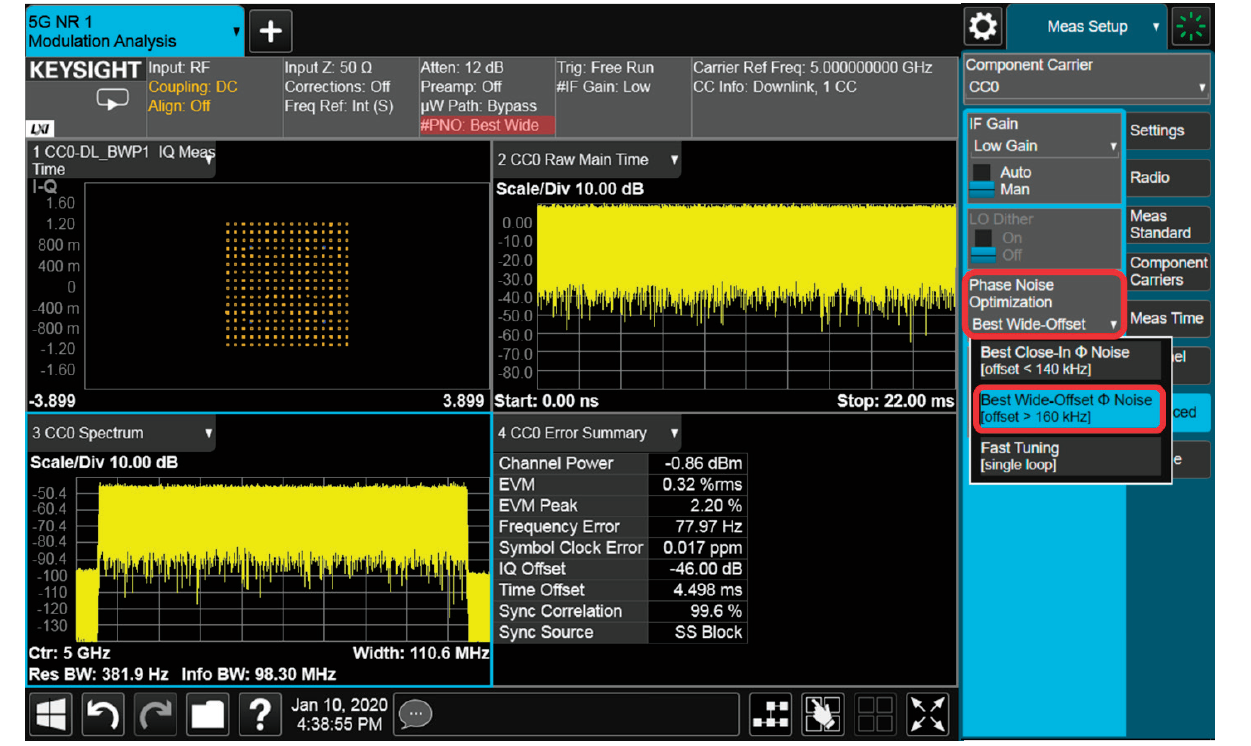Click the green continuous sweep spinner icon

click(x=1191, y=27)
